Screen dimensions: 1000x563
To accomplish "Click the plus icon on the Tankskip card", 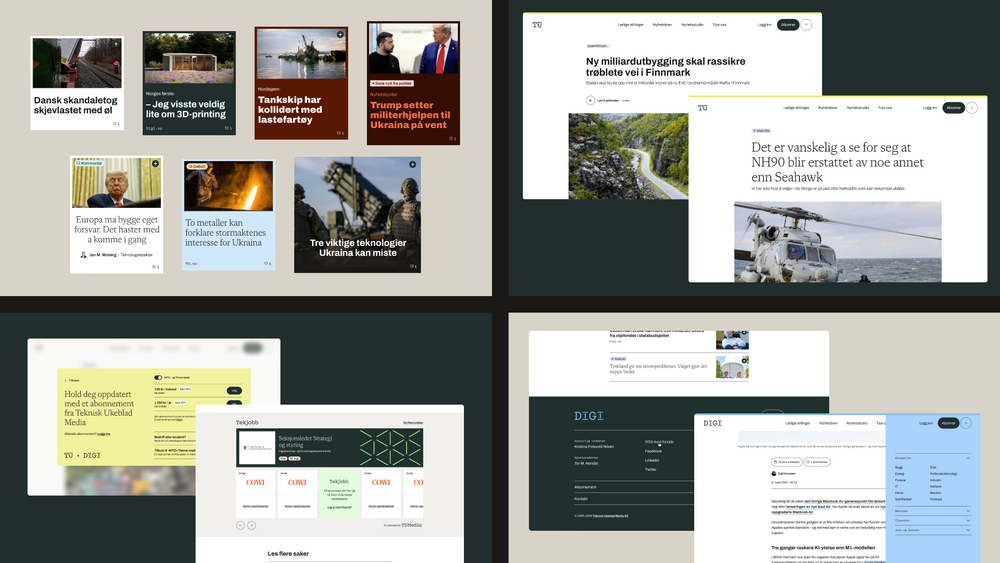I will (x=340, y=34).
